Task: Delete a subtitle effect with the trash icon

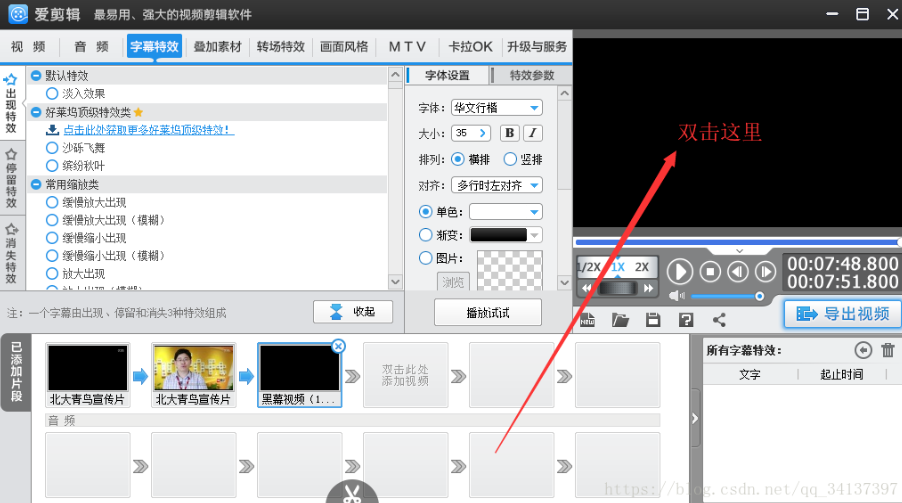Action: coord(888,349)
